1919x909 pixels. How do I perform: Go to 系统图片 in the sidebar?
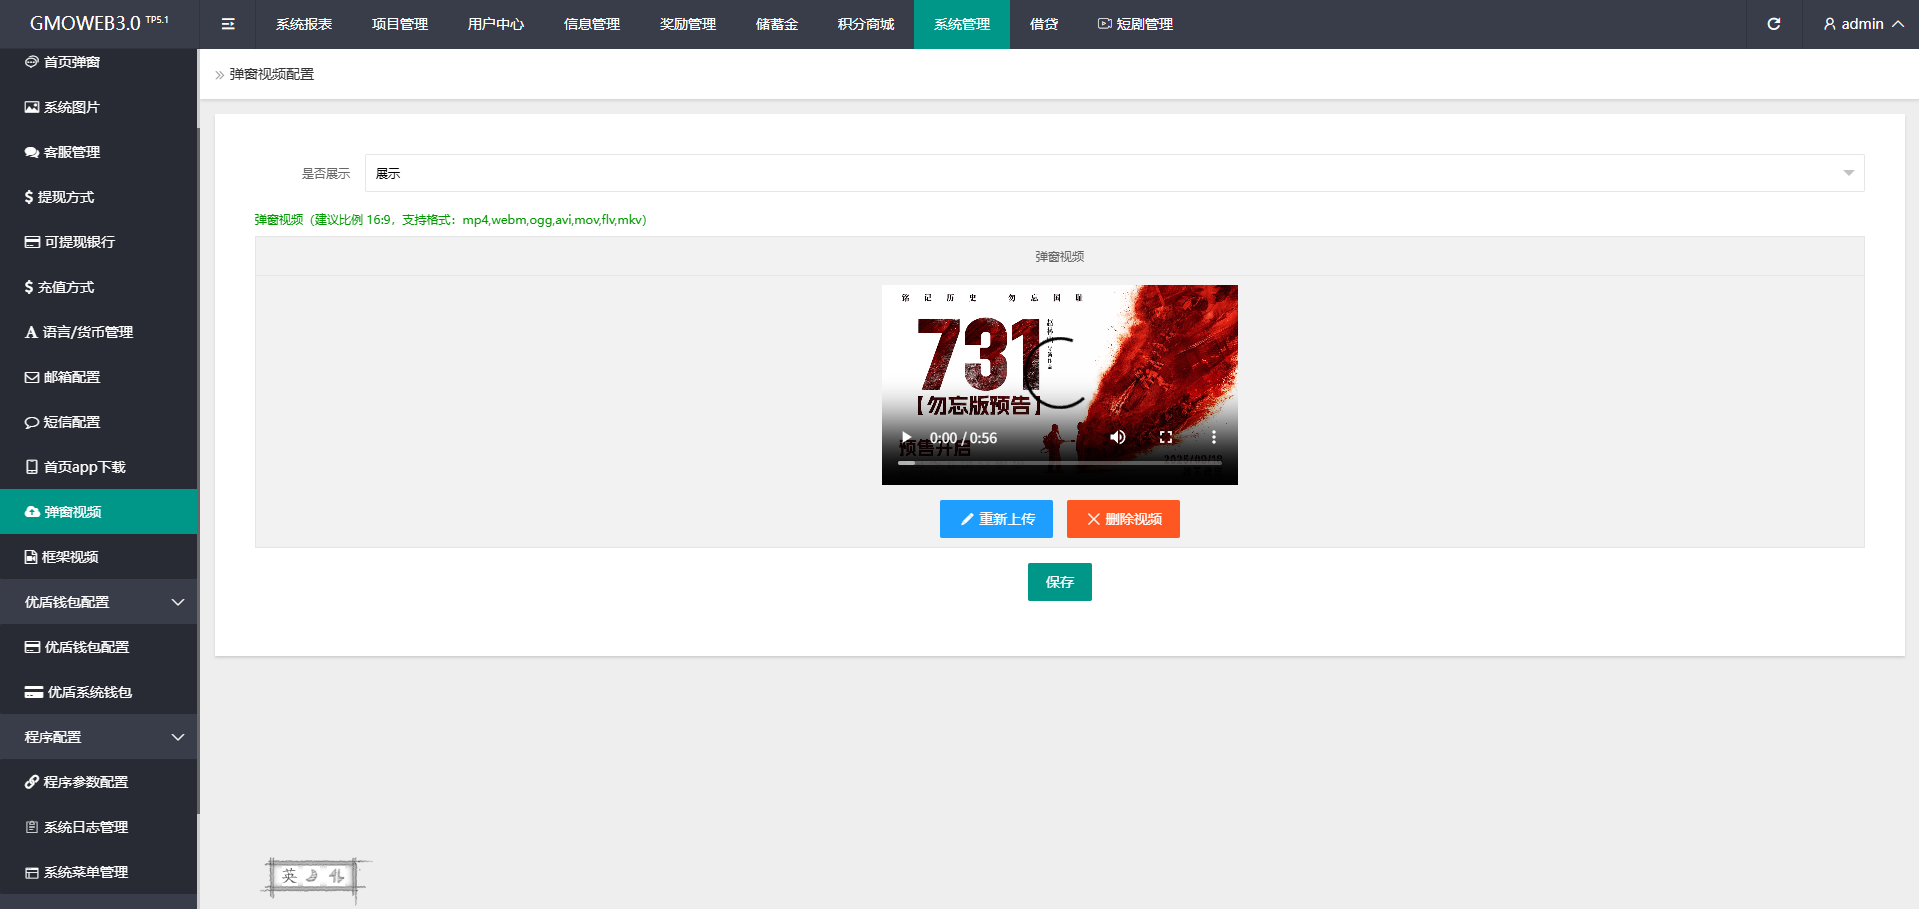[x=71, y=107]
